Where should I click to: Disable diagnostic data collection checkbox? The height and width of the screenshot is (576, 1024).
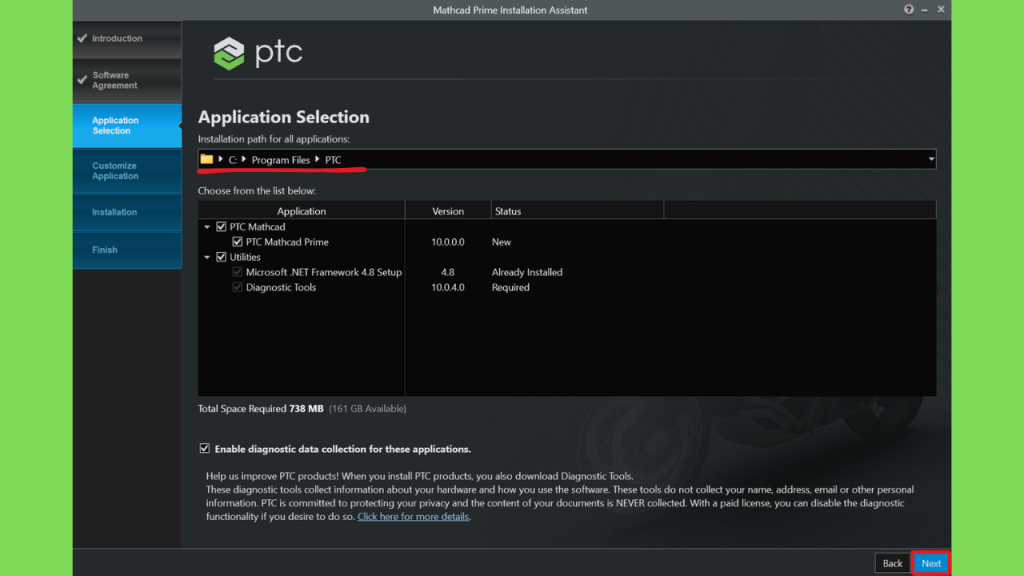click(x=204, y=448)
